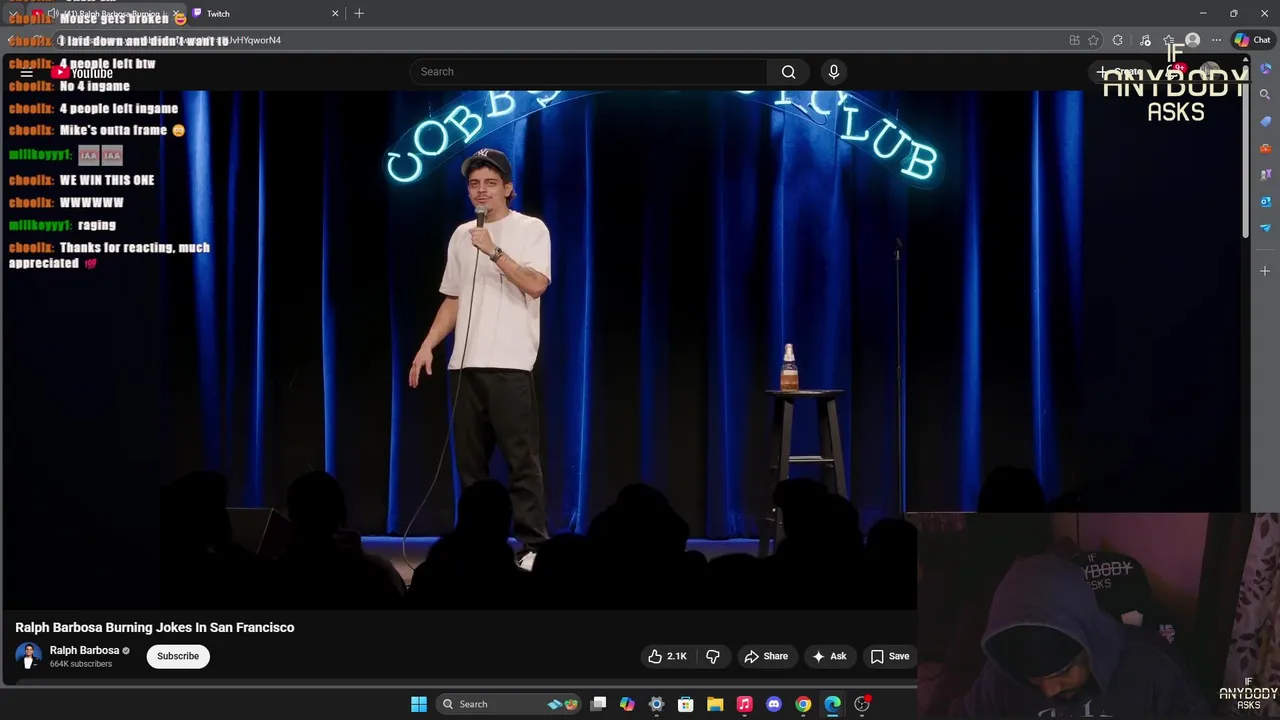
Task: Open Games chess icon in Edge sidebar
Action: click(x=1265, y=174)
